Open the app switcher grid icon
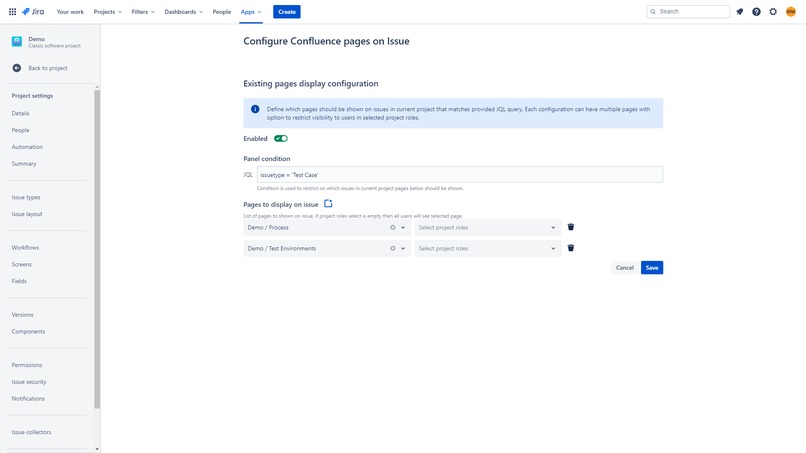This screenshot has height=453, width=806. pos(12,11)
